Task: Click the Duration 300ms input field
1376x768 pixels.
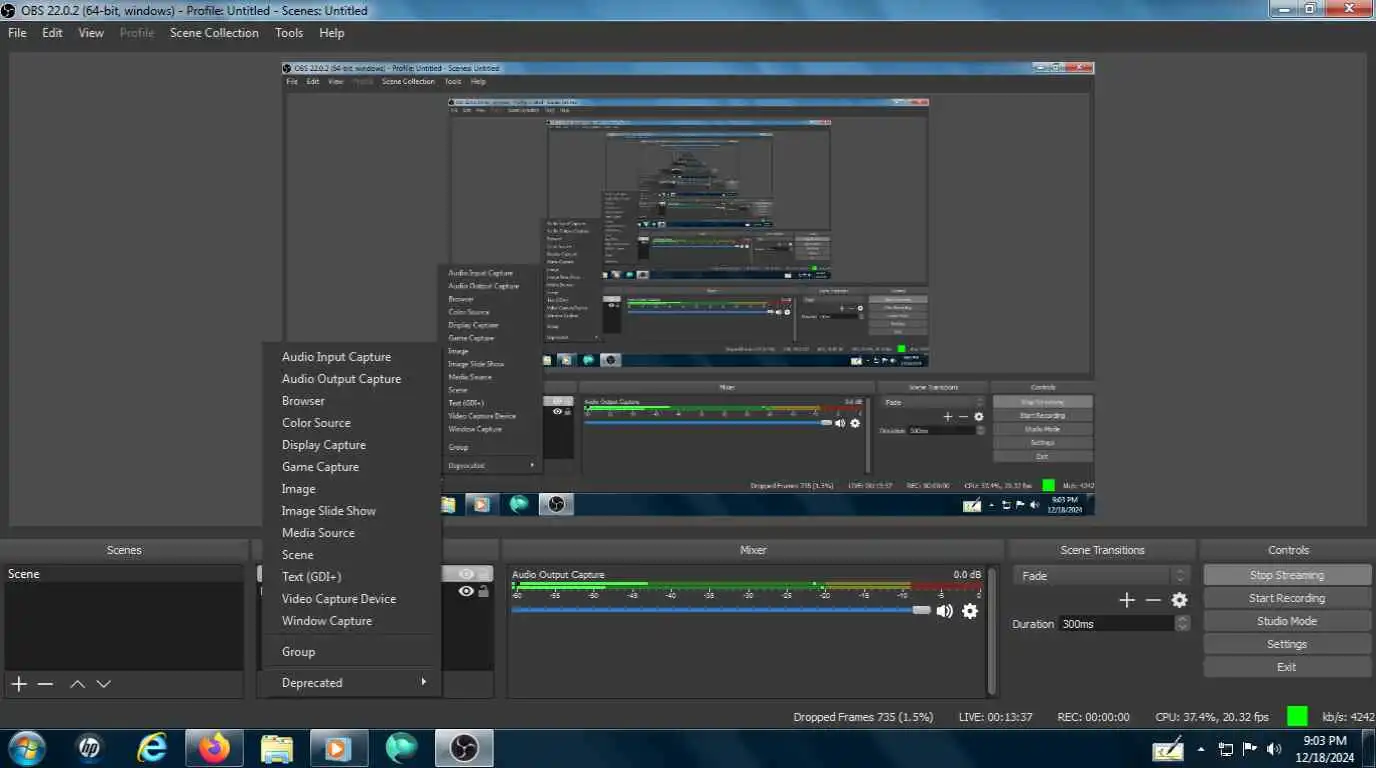Action: point(1117,623)
